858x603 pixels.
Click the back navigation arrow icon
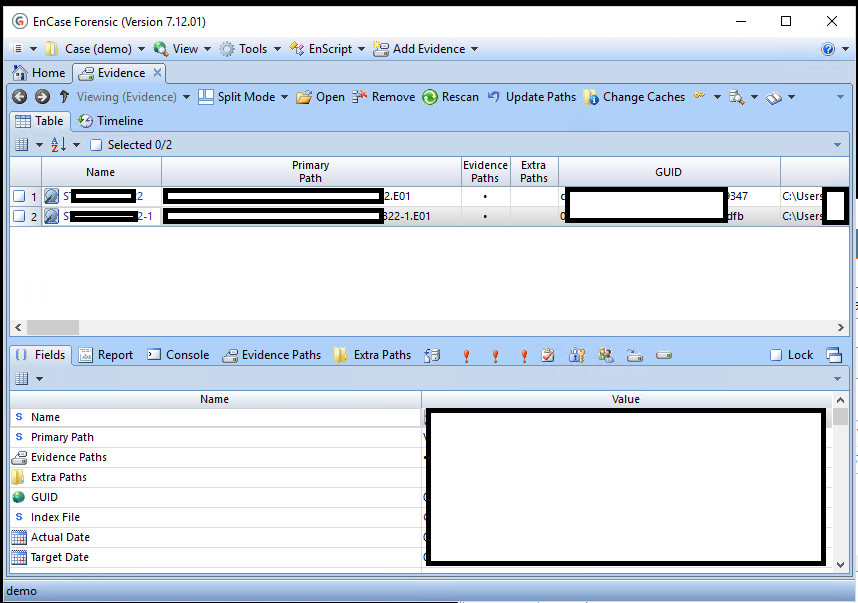point(20,97)
